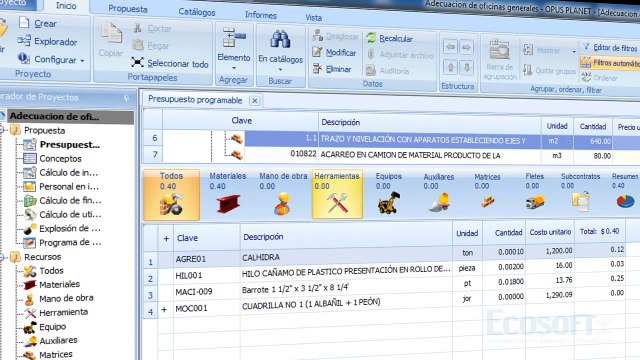Click the right arrow in Estructura

point(466,47)
